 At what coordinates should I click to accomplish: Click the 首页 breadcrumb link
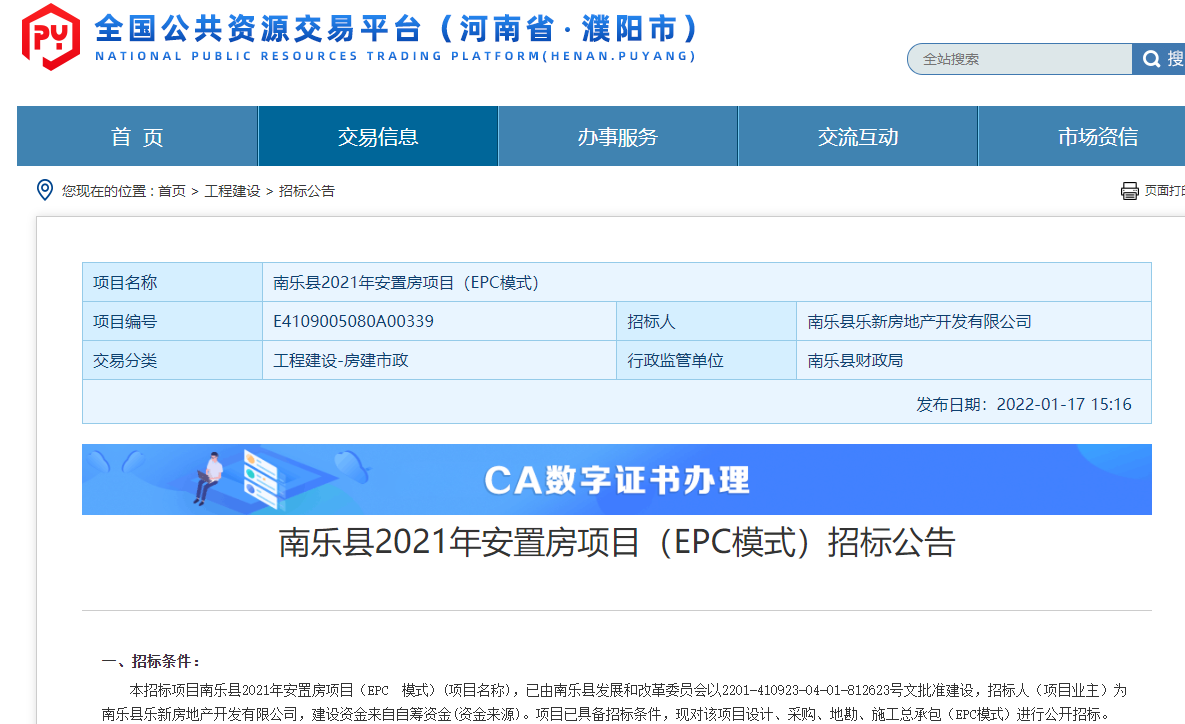point(172,191)
